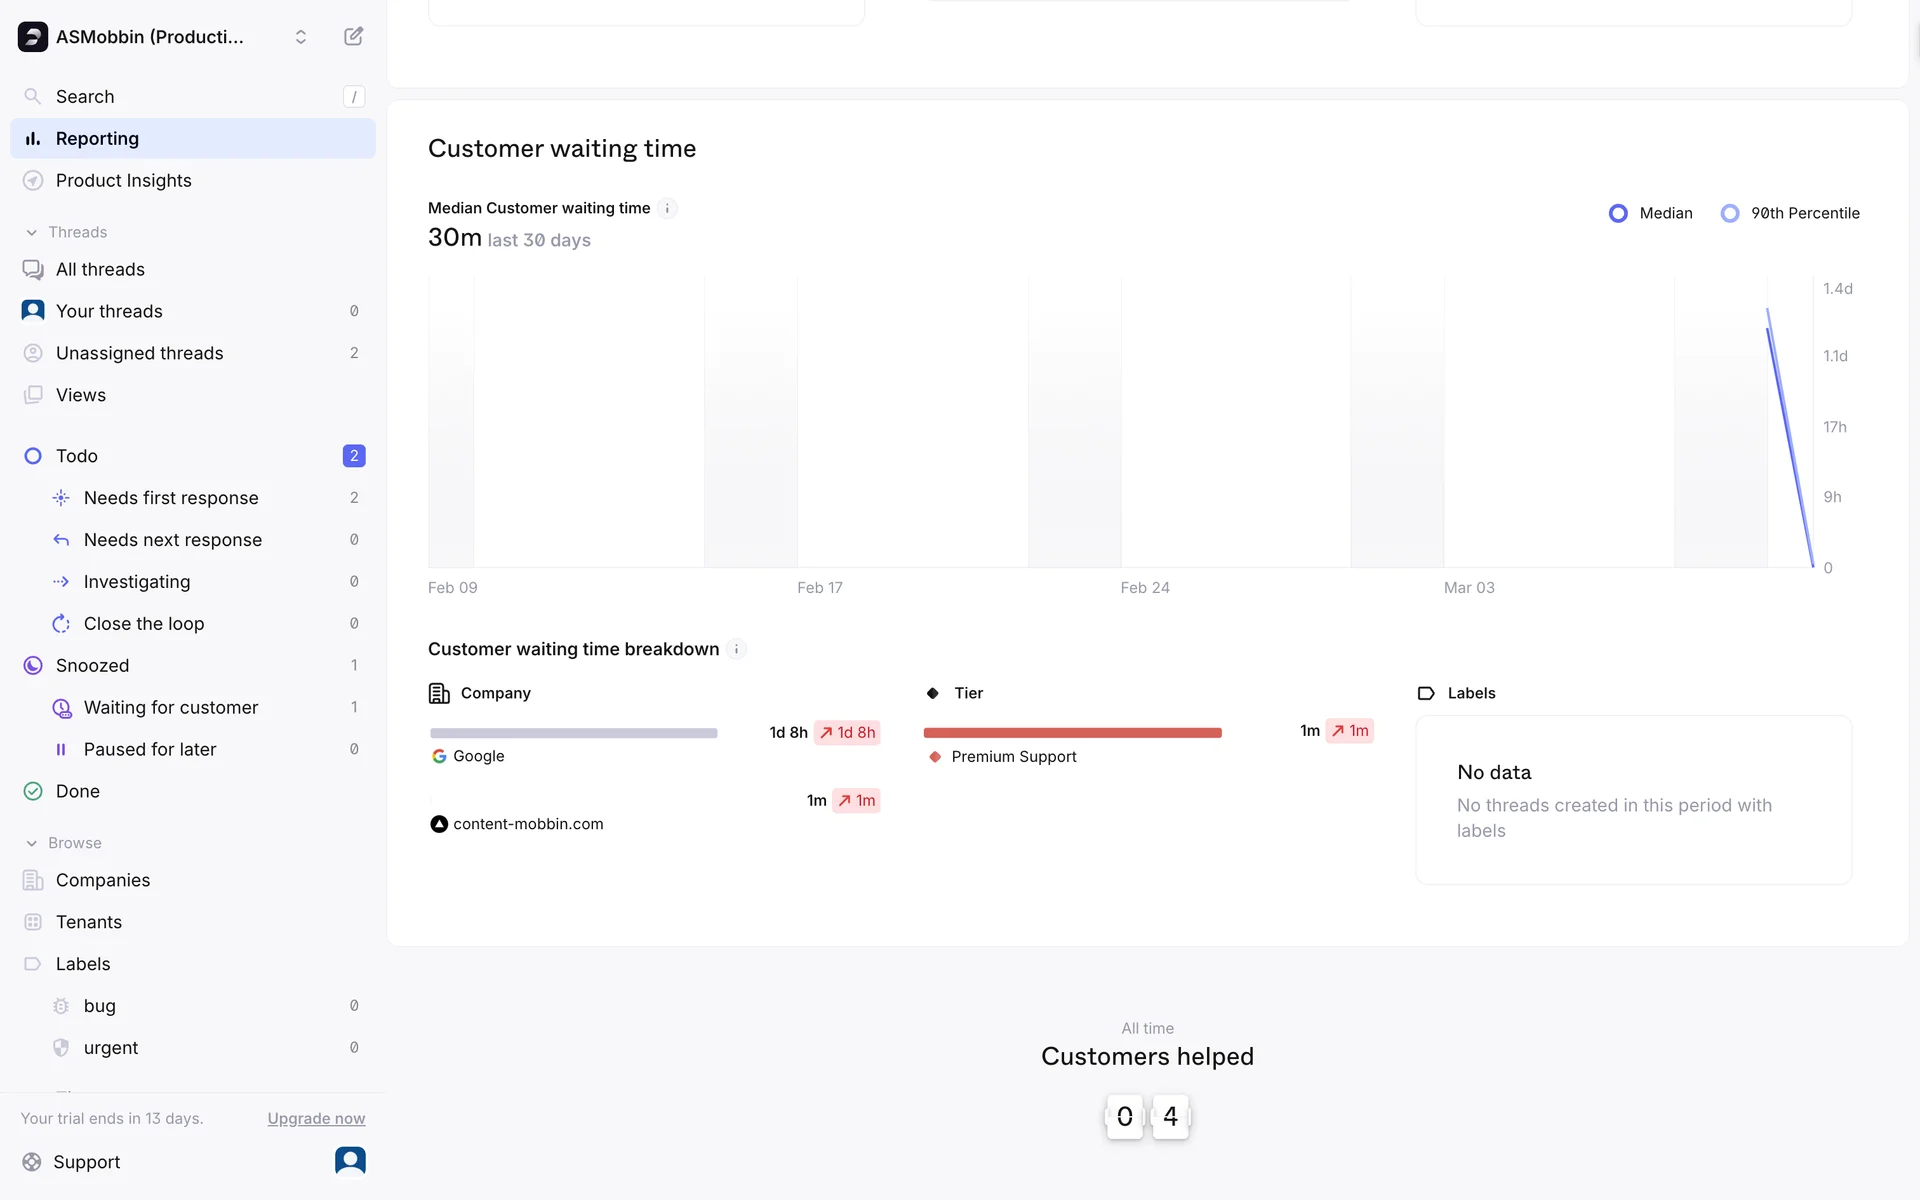
Task: Click the compose new thread icon
Action: click(353, 37)
